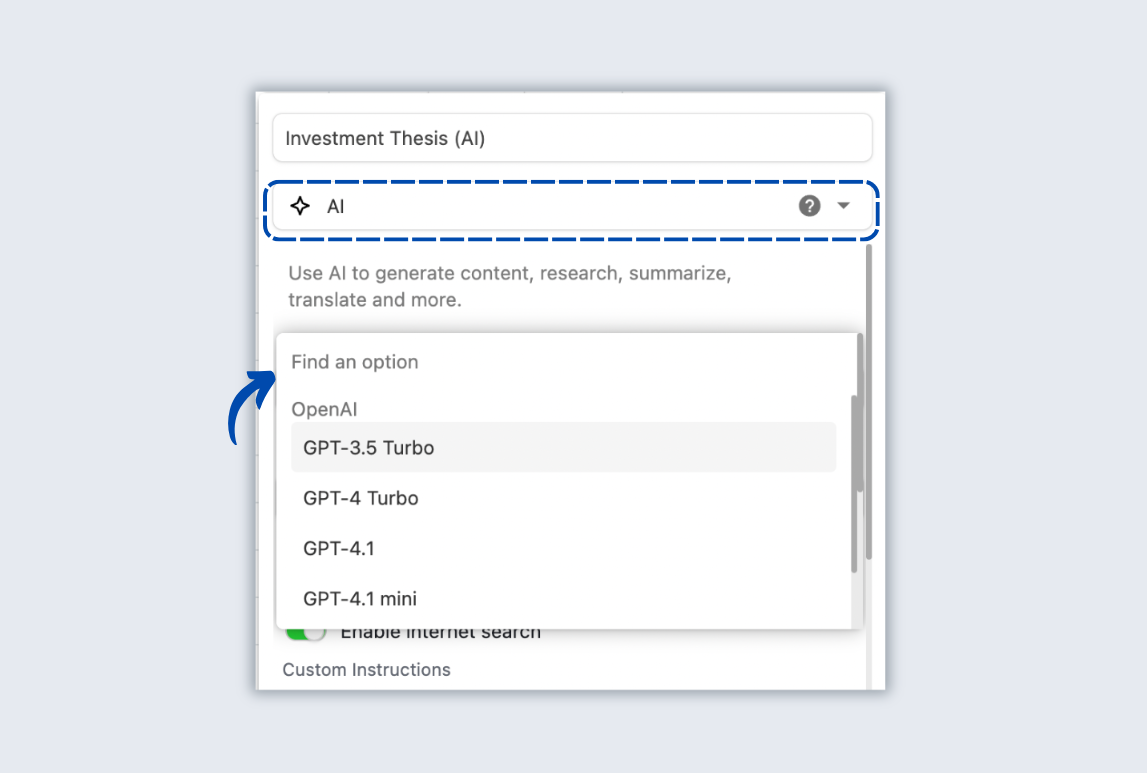
Task: Click the Investment Thesis (AI) name field
Action: (572, 138)
